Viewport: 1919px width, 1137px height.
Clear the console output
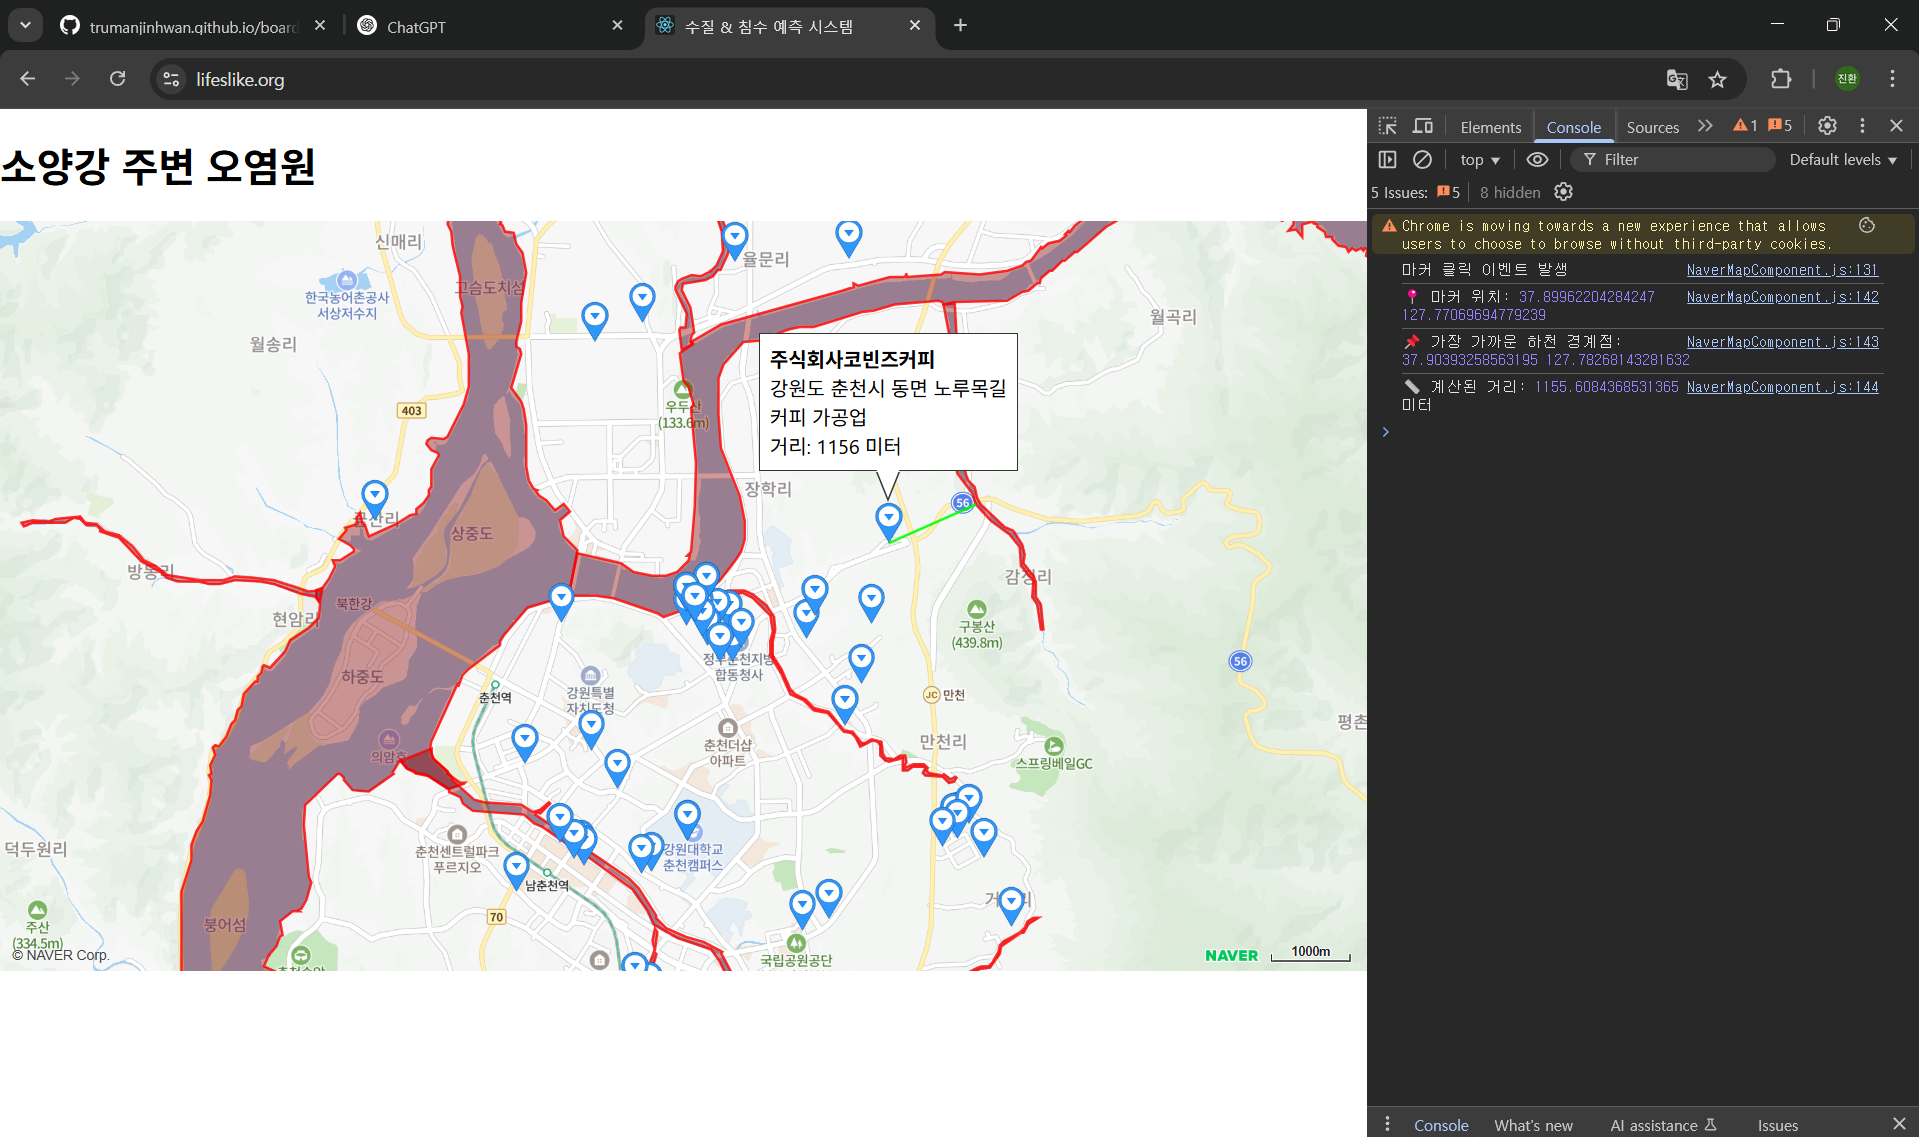pyautogui.click(x=1422, y=160)
